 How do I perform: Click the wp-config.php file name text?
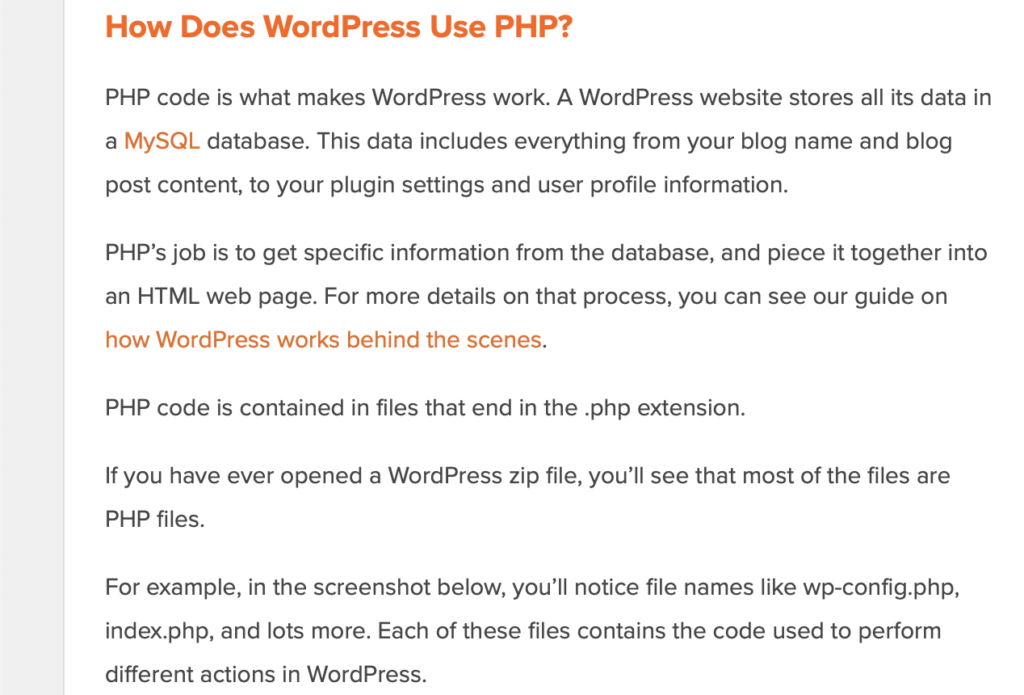click(881, 587)
